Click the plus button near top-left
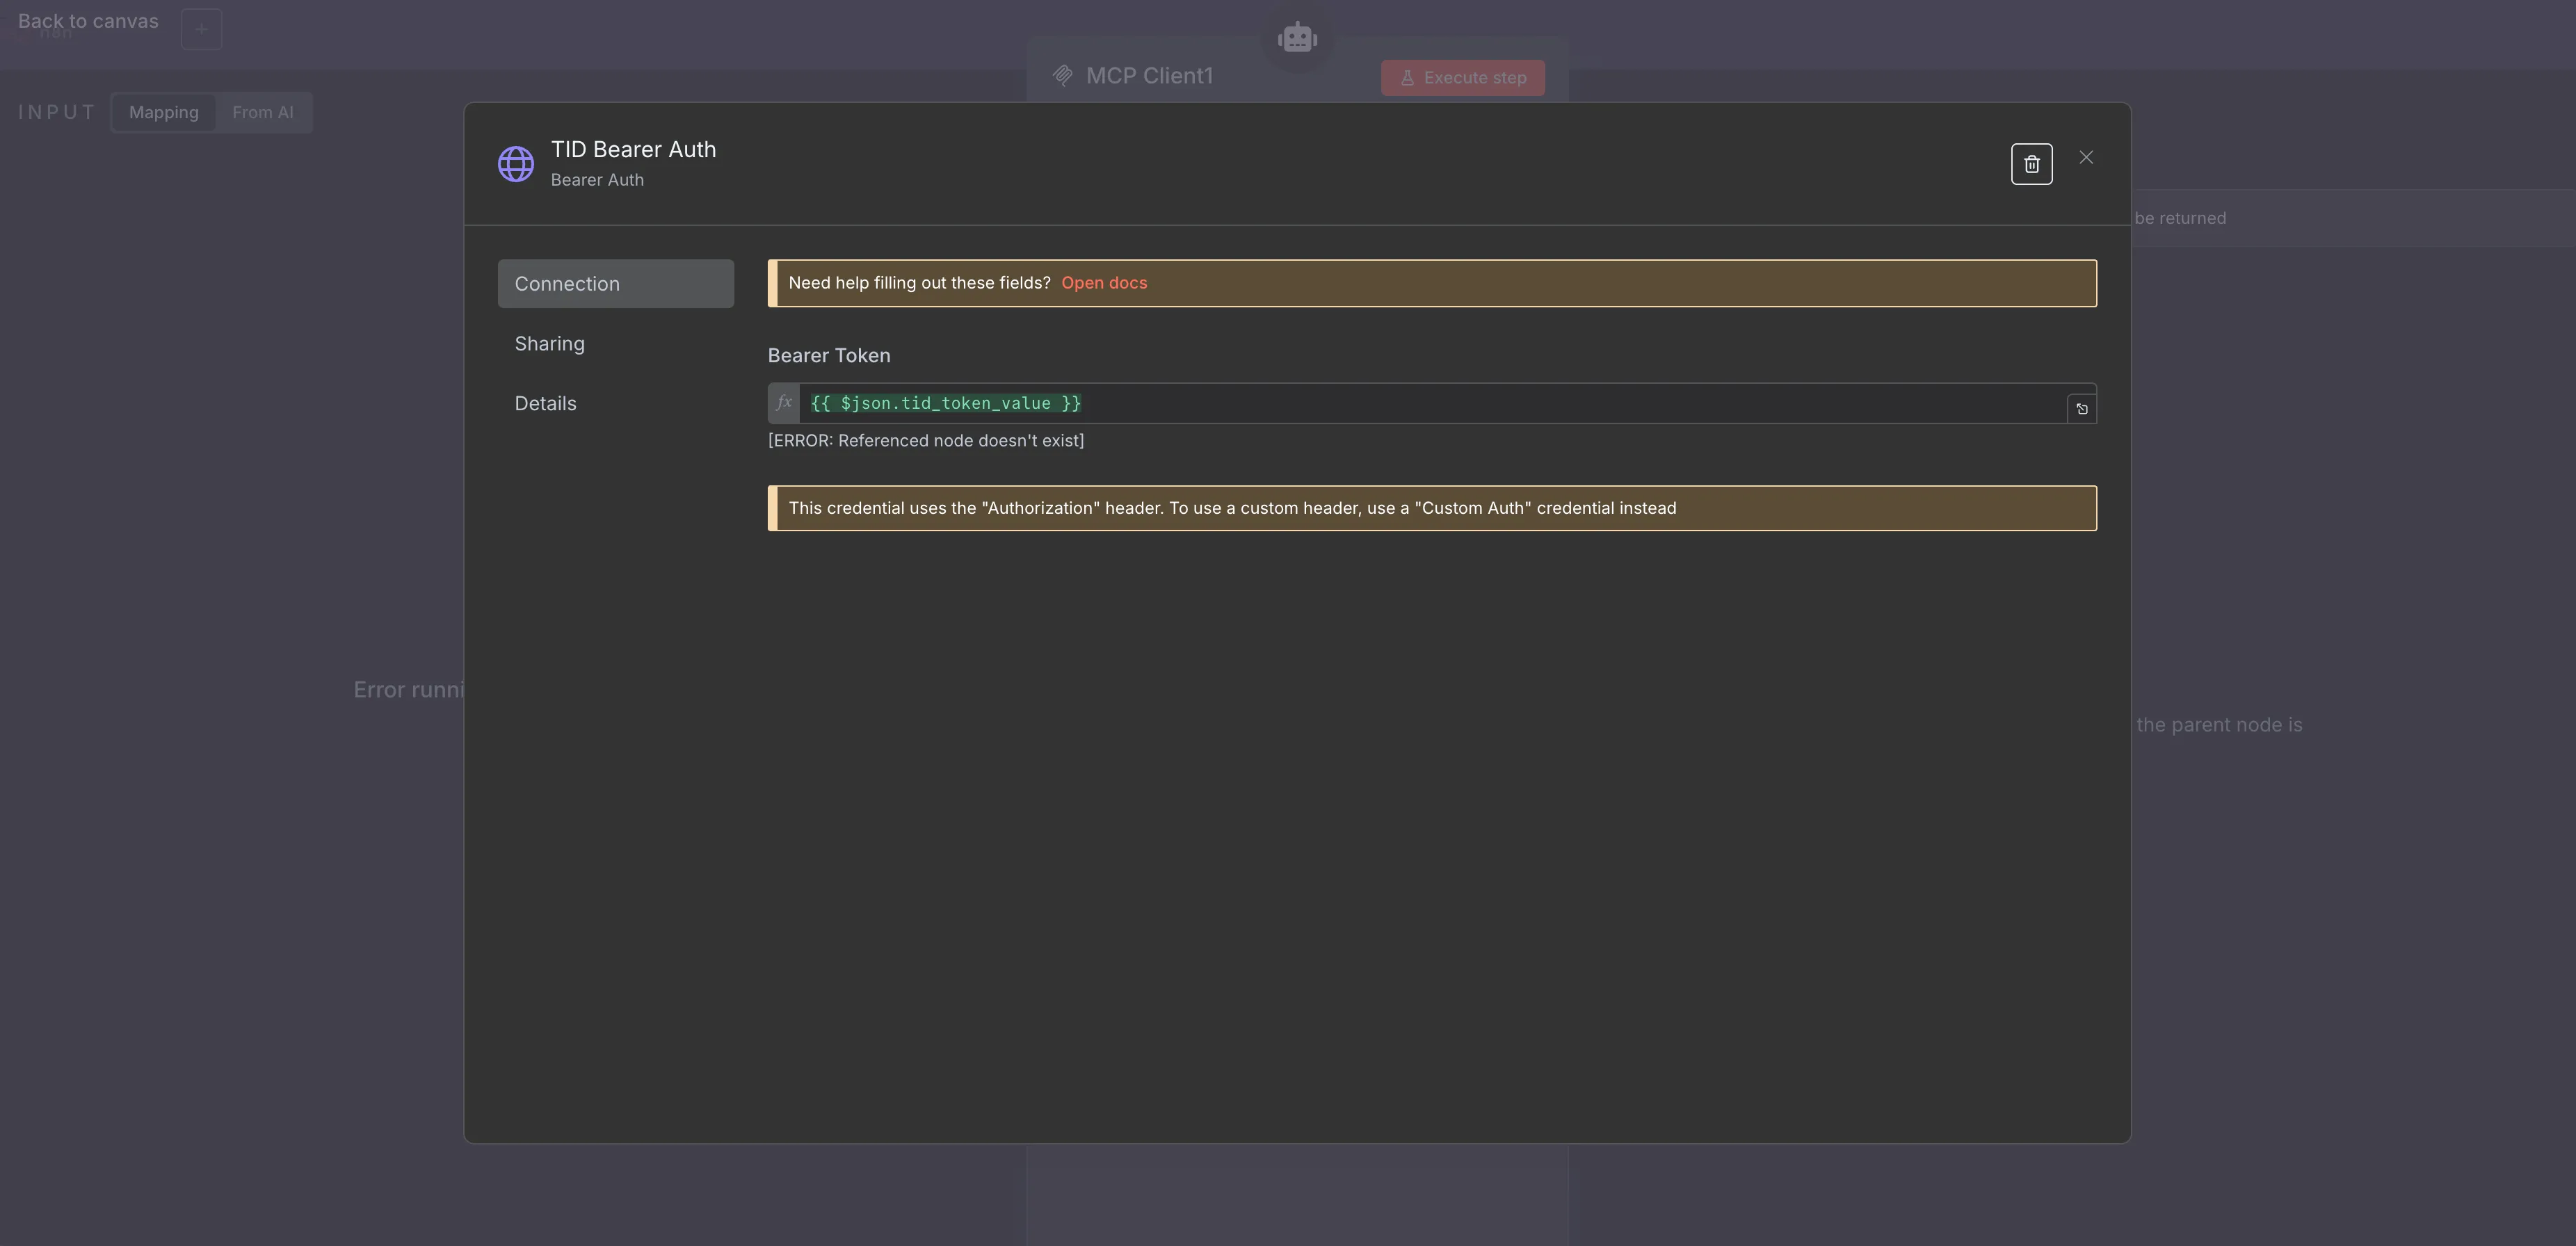Screen dimensions: 2576x1246 [x=201, y=29]
